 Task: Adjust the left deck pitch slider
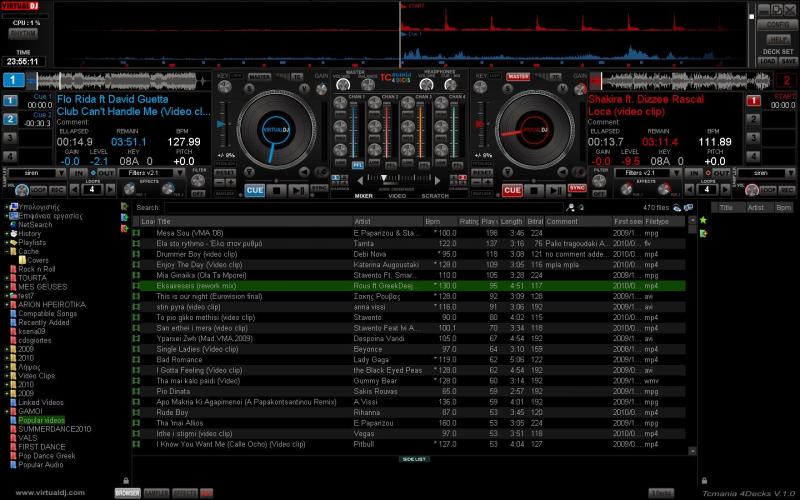[x=221, y=124]
